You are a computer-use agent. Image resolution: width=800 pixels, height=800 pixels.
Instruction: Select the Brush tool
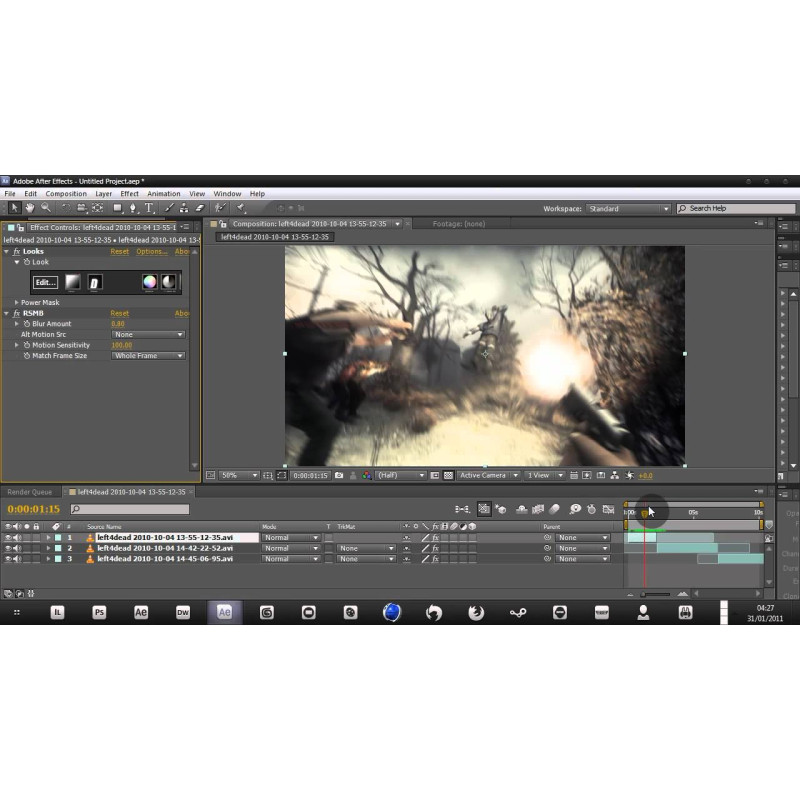(x=169, y=208)
